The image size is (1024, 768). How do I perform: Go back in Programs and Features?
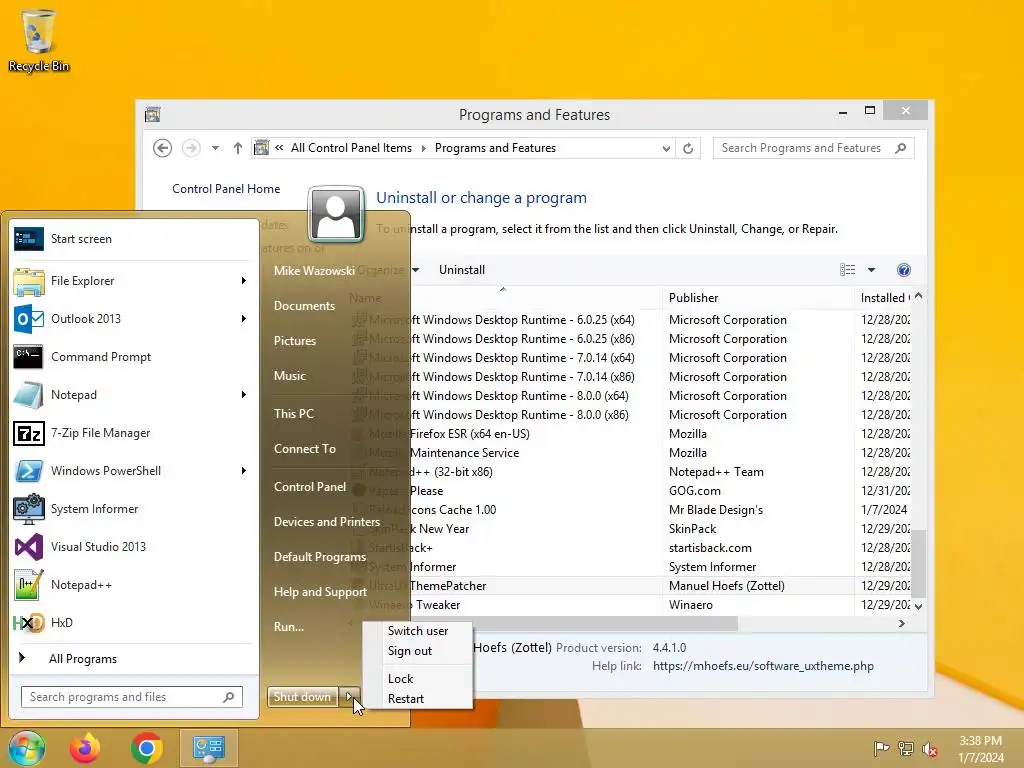(163, 148)
